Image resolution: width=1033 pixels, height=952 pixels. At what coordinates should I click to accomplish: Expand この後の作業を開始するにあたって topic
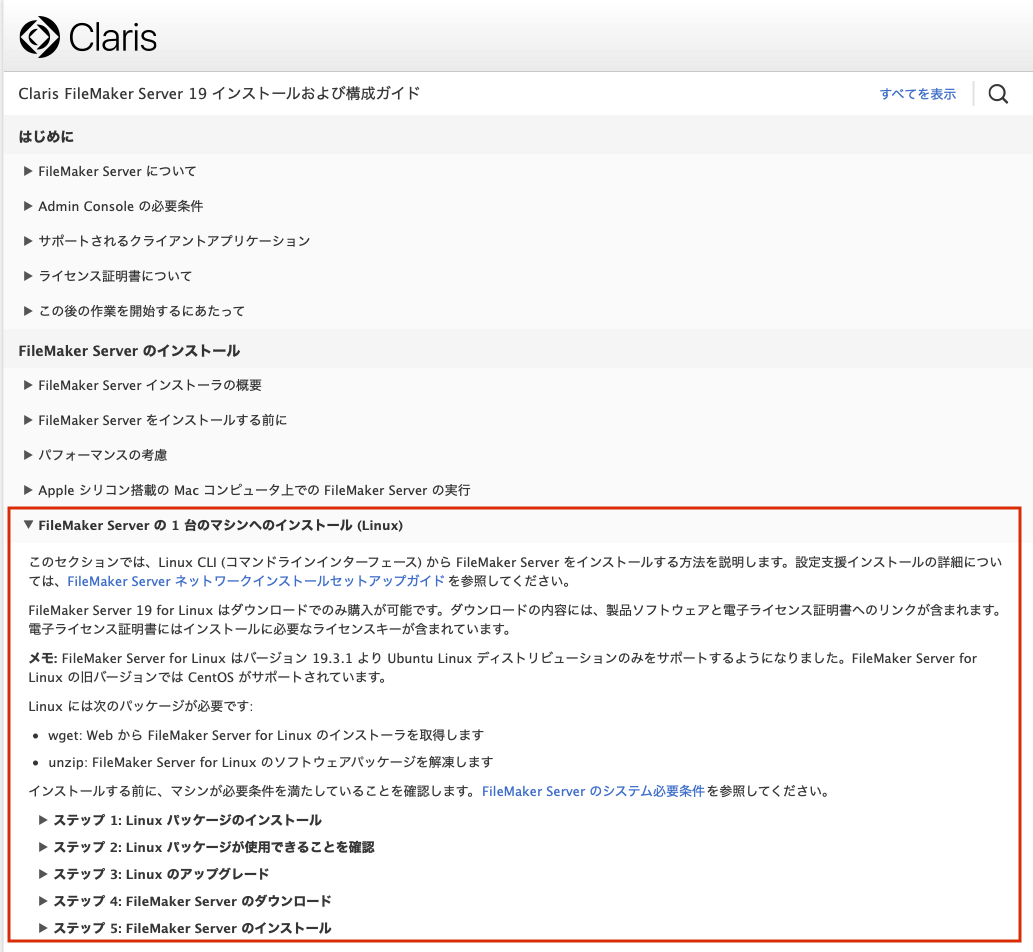140,311
